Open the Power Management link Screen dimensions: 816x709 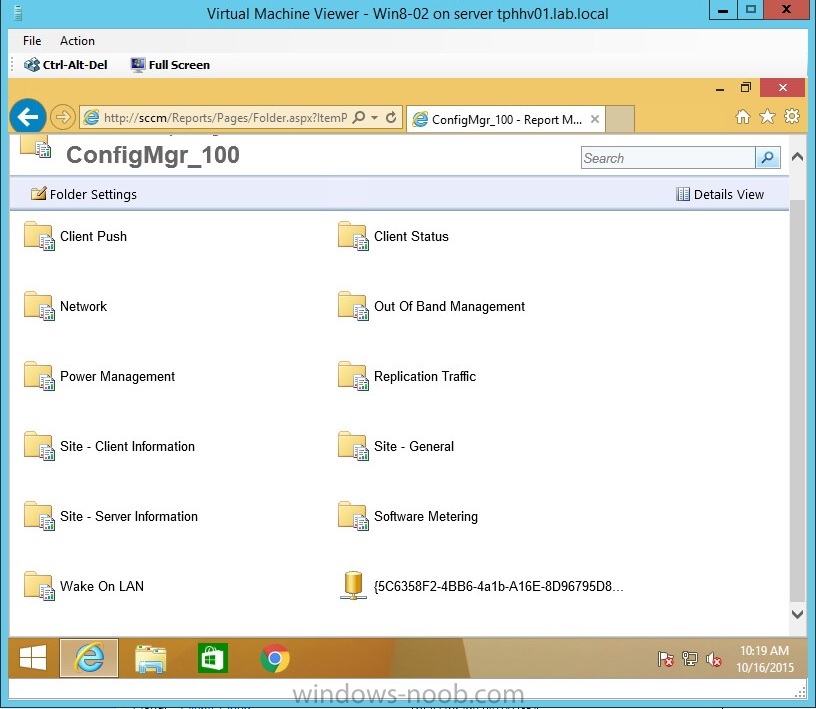118,376
